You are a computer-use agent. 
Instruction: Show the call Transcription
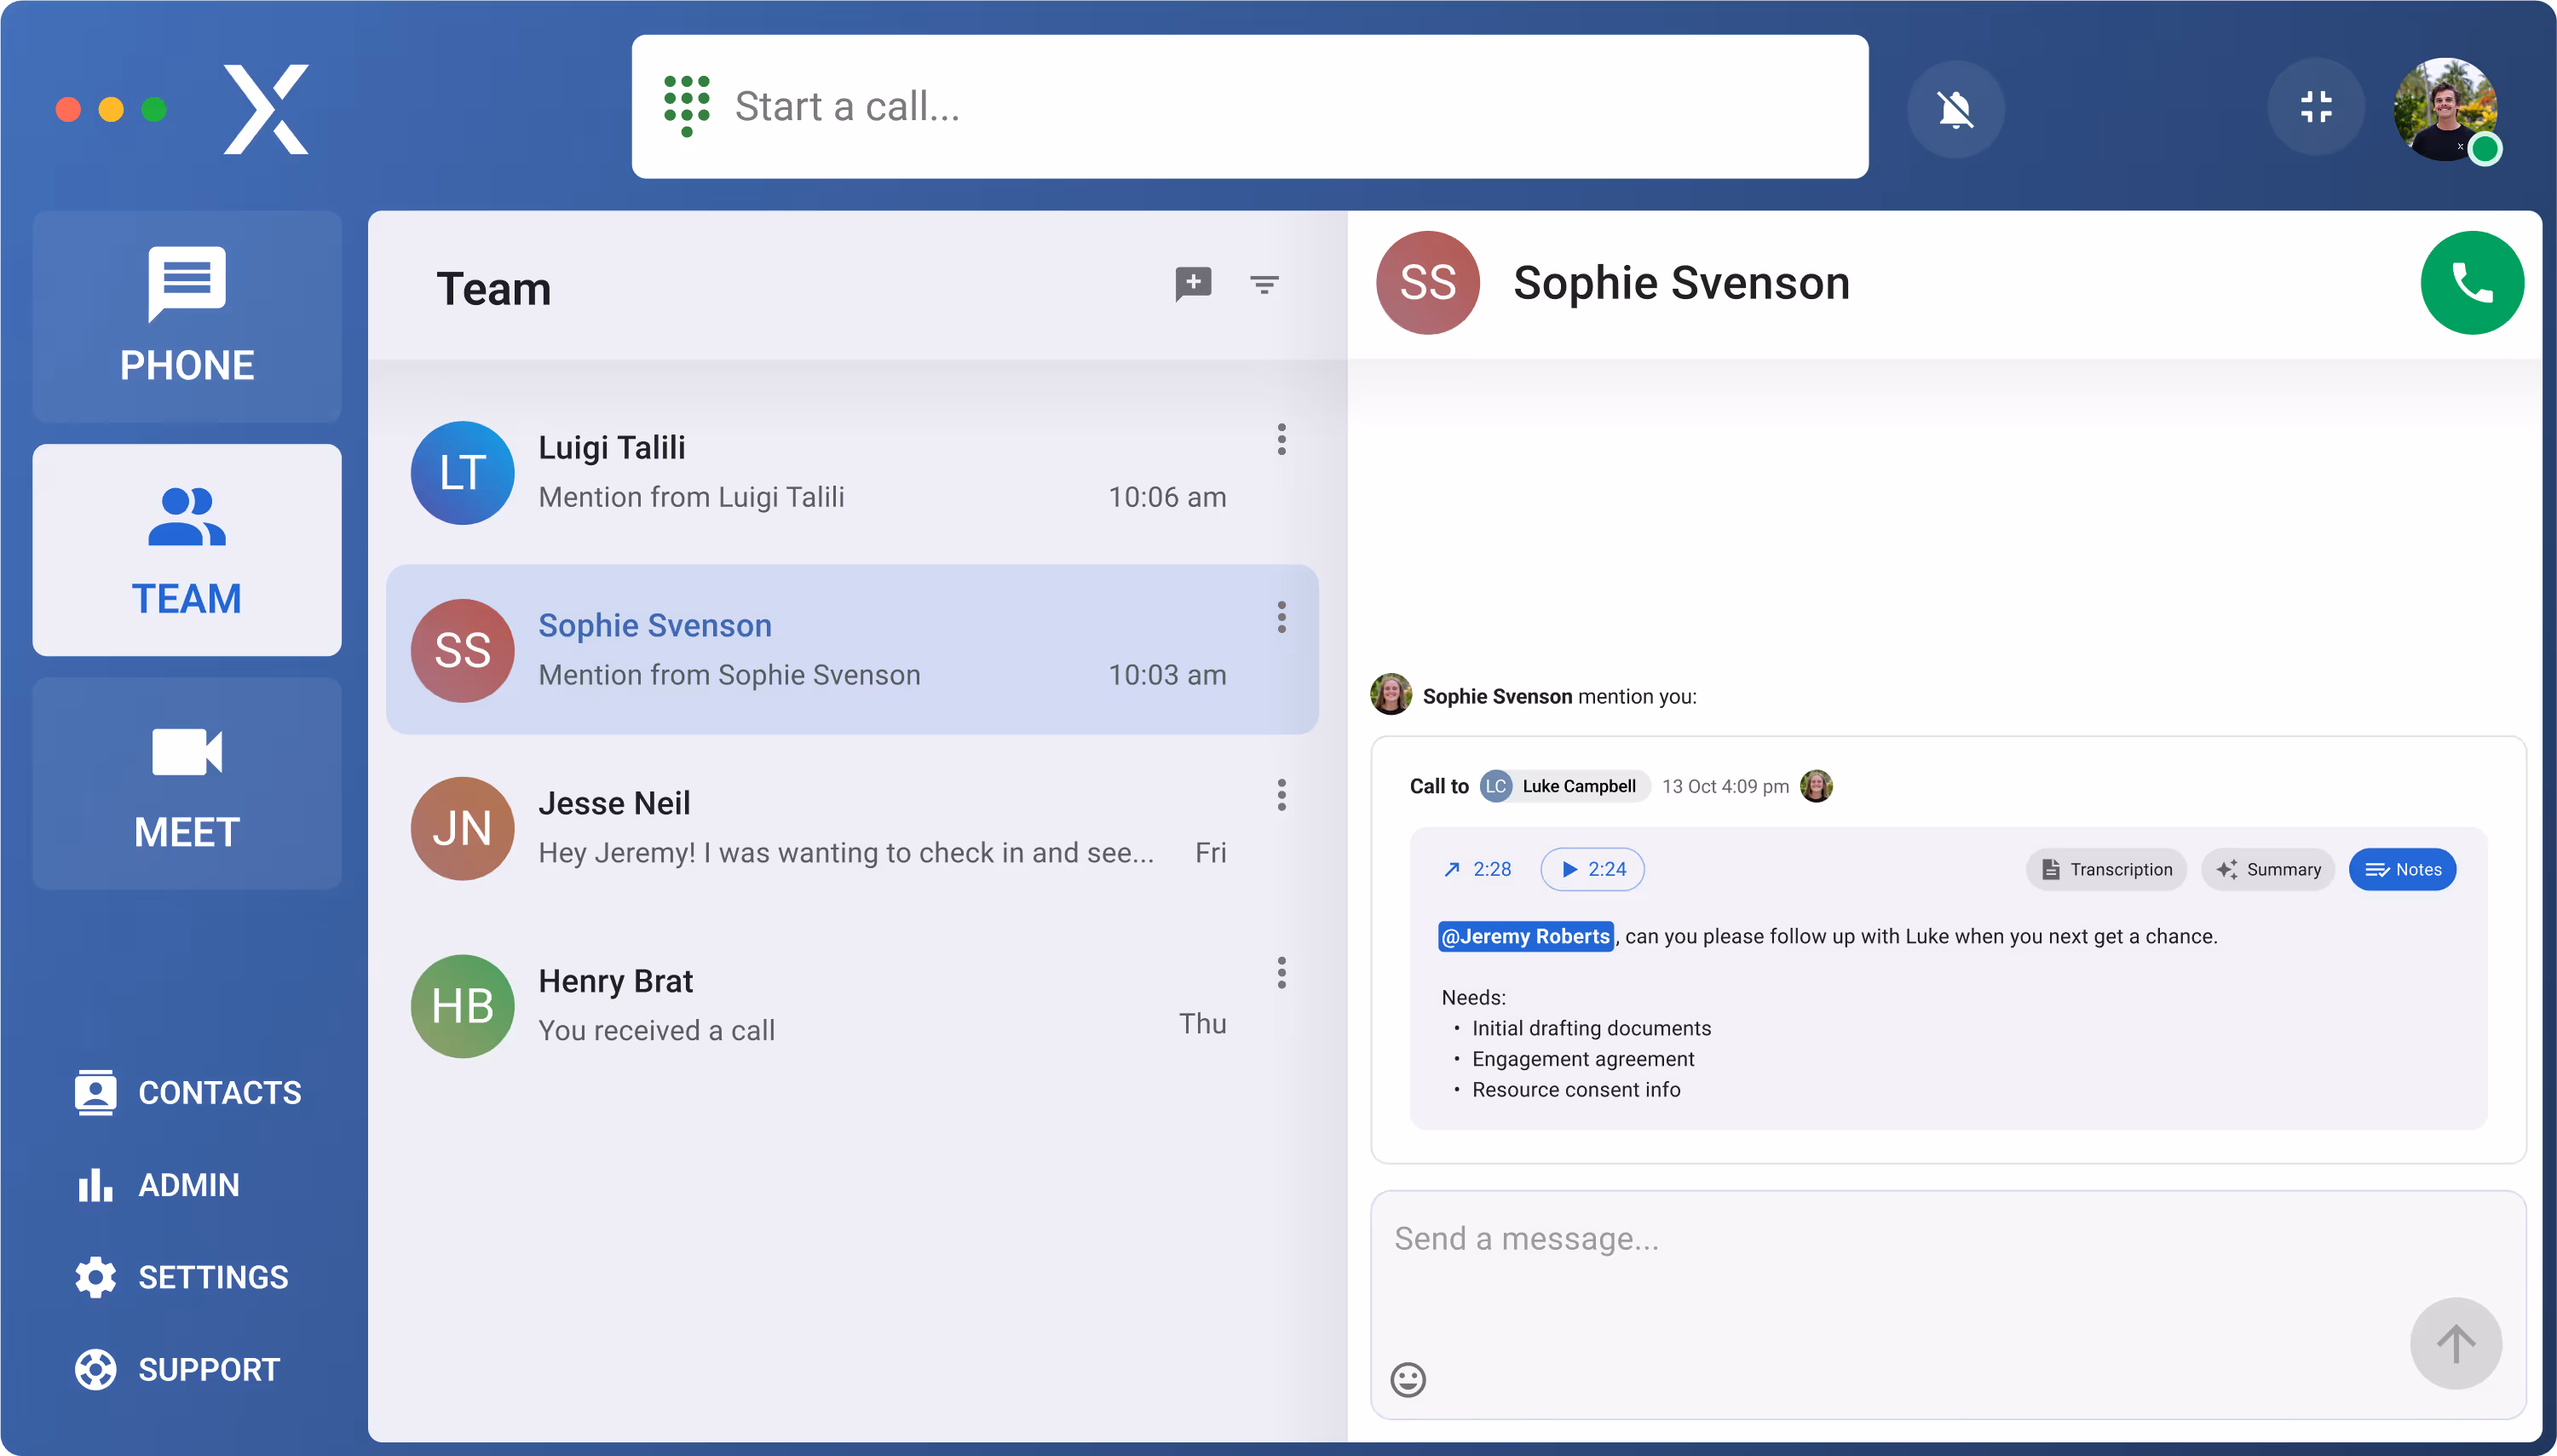pyautogui.click(x=2106, y=869)
